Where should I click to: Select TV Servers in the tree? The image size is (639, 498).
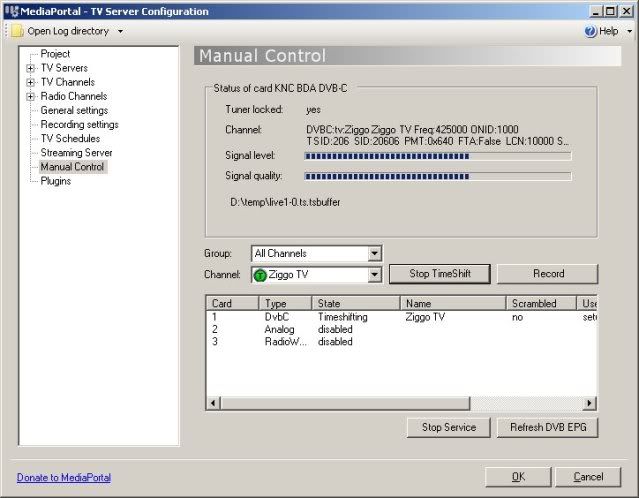click(x=64, y=68)
